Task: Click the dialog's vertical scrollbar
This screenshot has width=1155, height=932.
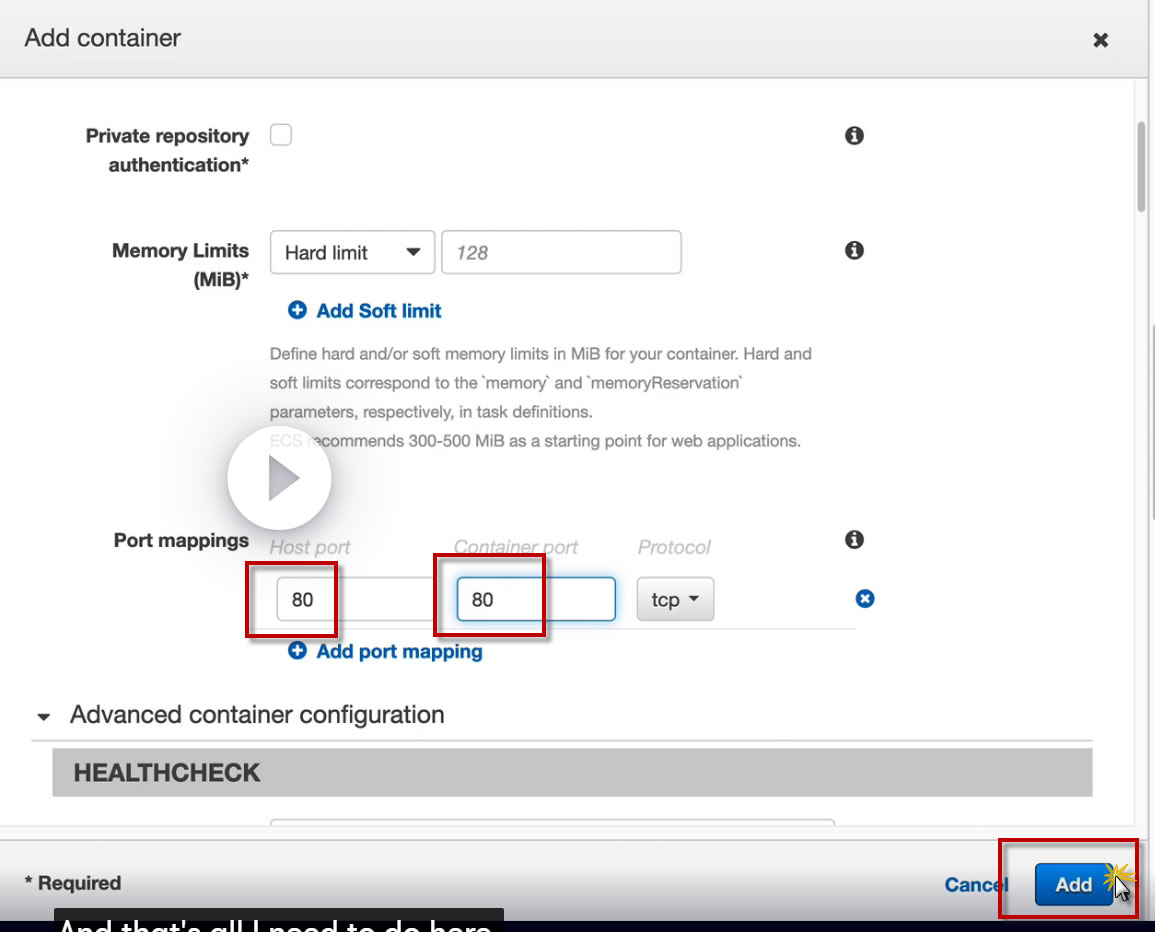Action: click(x=1142, y=168)
